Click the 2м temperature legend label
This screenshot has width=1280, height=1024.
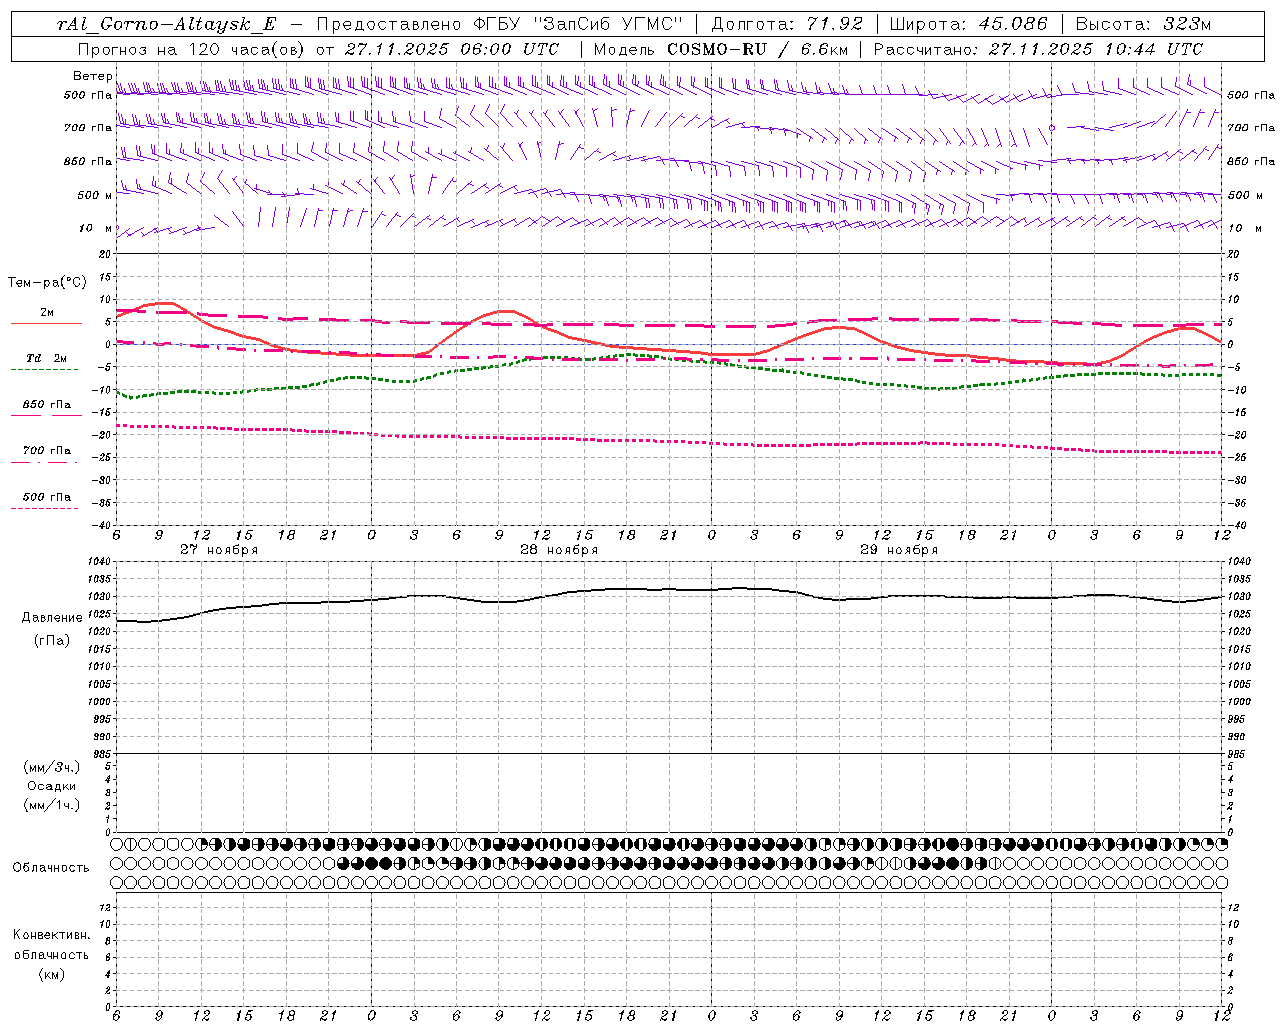(x=47, y=313)
